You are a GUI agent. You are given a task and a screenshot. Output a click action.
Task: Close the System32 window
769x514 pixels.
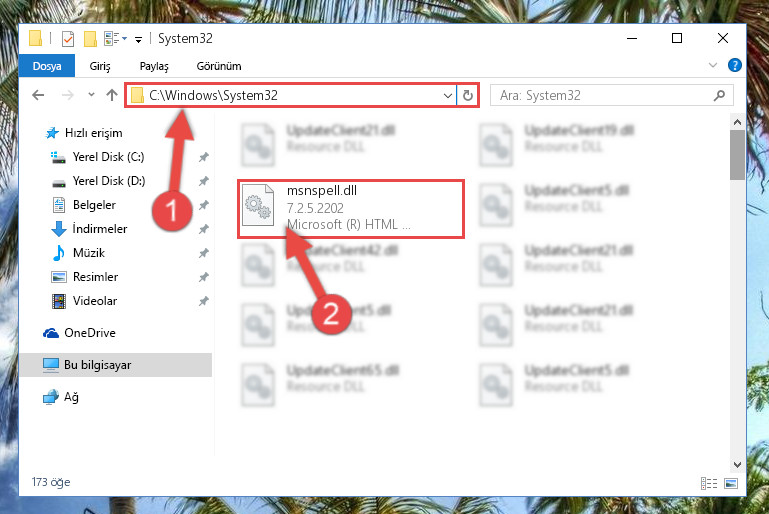pyautogui.click(x=722, y=38)
